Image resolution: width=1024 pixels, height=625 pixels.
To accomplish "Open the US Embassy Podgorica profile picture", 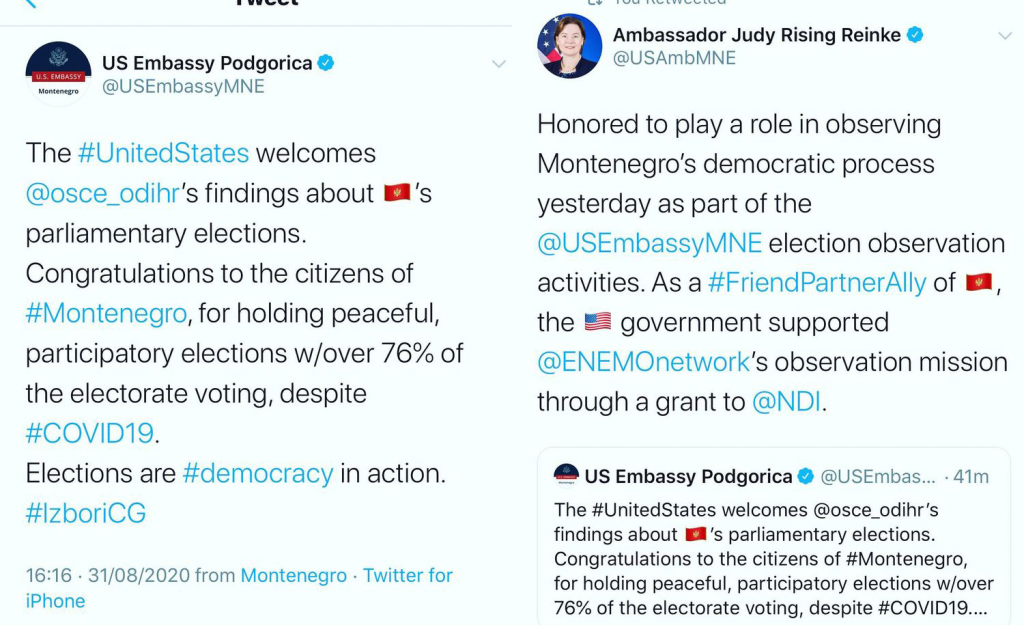I will point(57,74).
